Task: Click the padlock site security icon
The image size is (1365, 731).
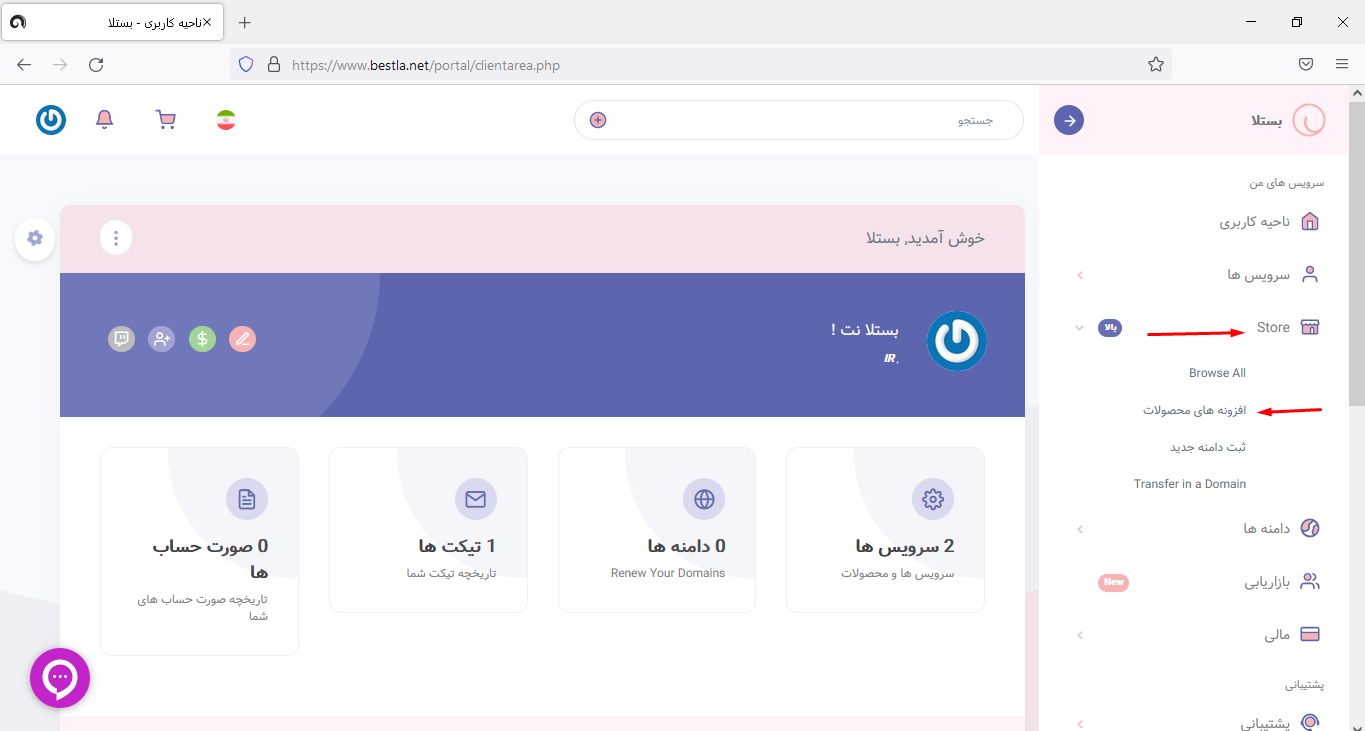Action: [273, 65]
